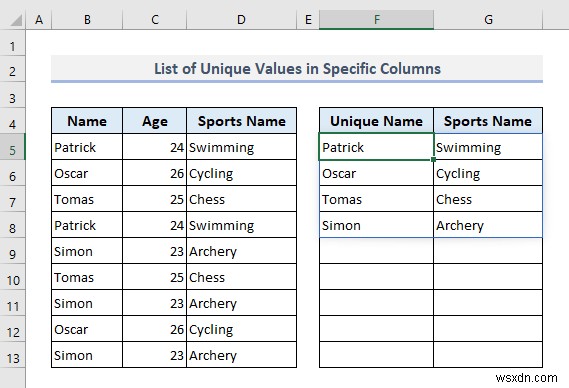Select cell C6 with age 26
569x388 pixels.
[x=155, y=173]
